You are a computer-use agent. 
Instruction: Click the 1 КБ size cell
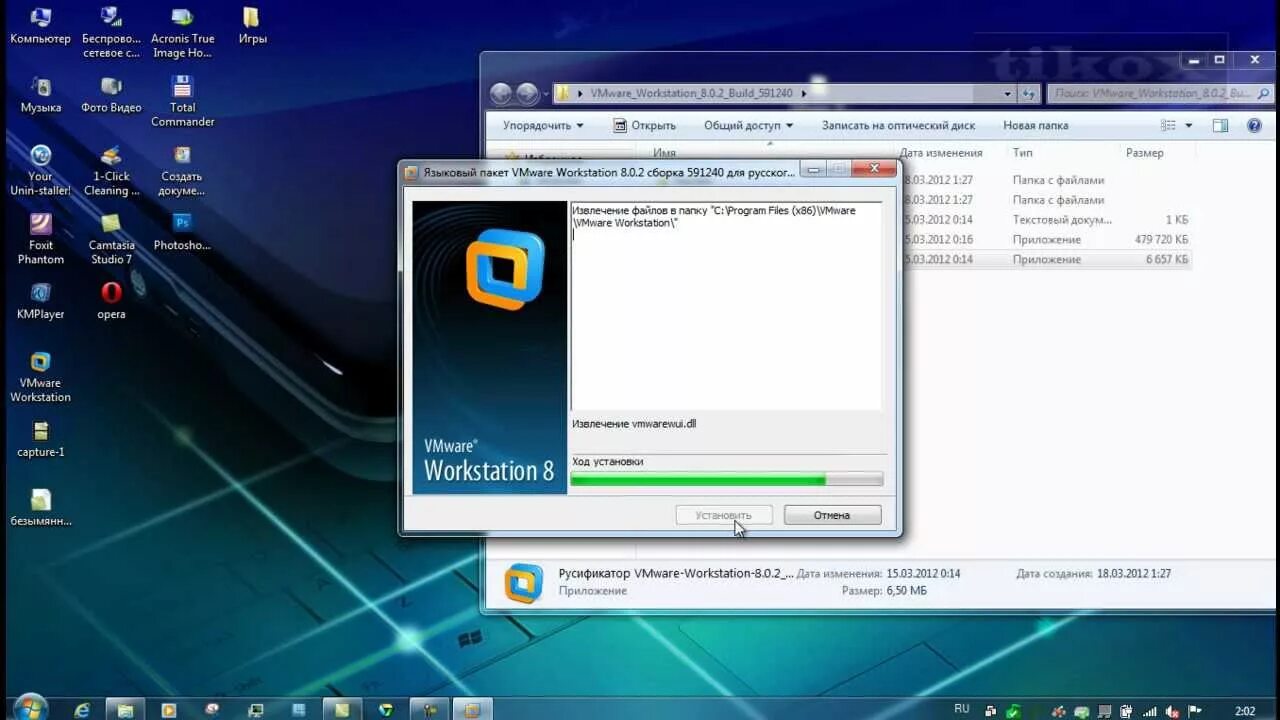[1176, 220]
